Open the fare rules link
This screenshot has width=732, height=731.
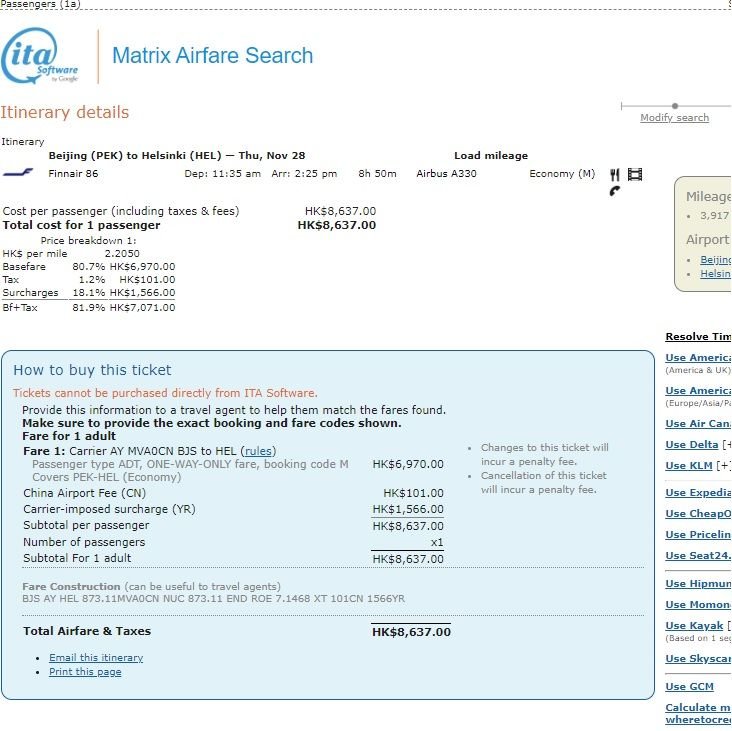(259, 451)
